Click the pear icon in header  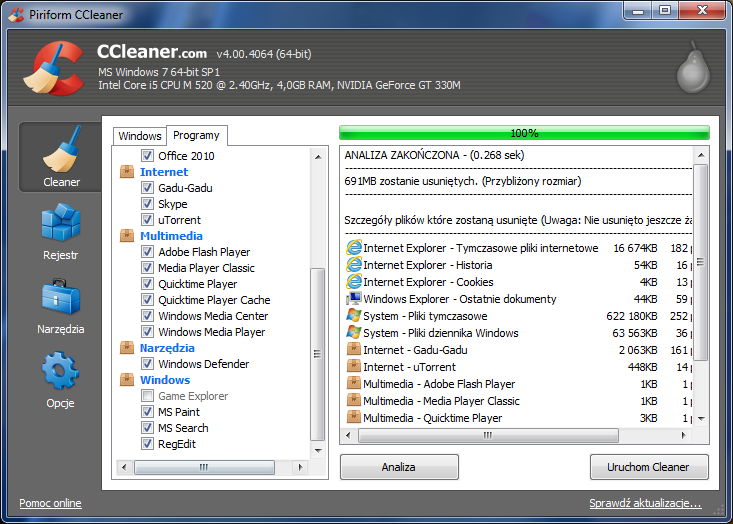click(x=693, y=67)
